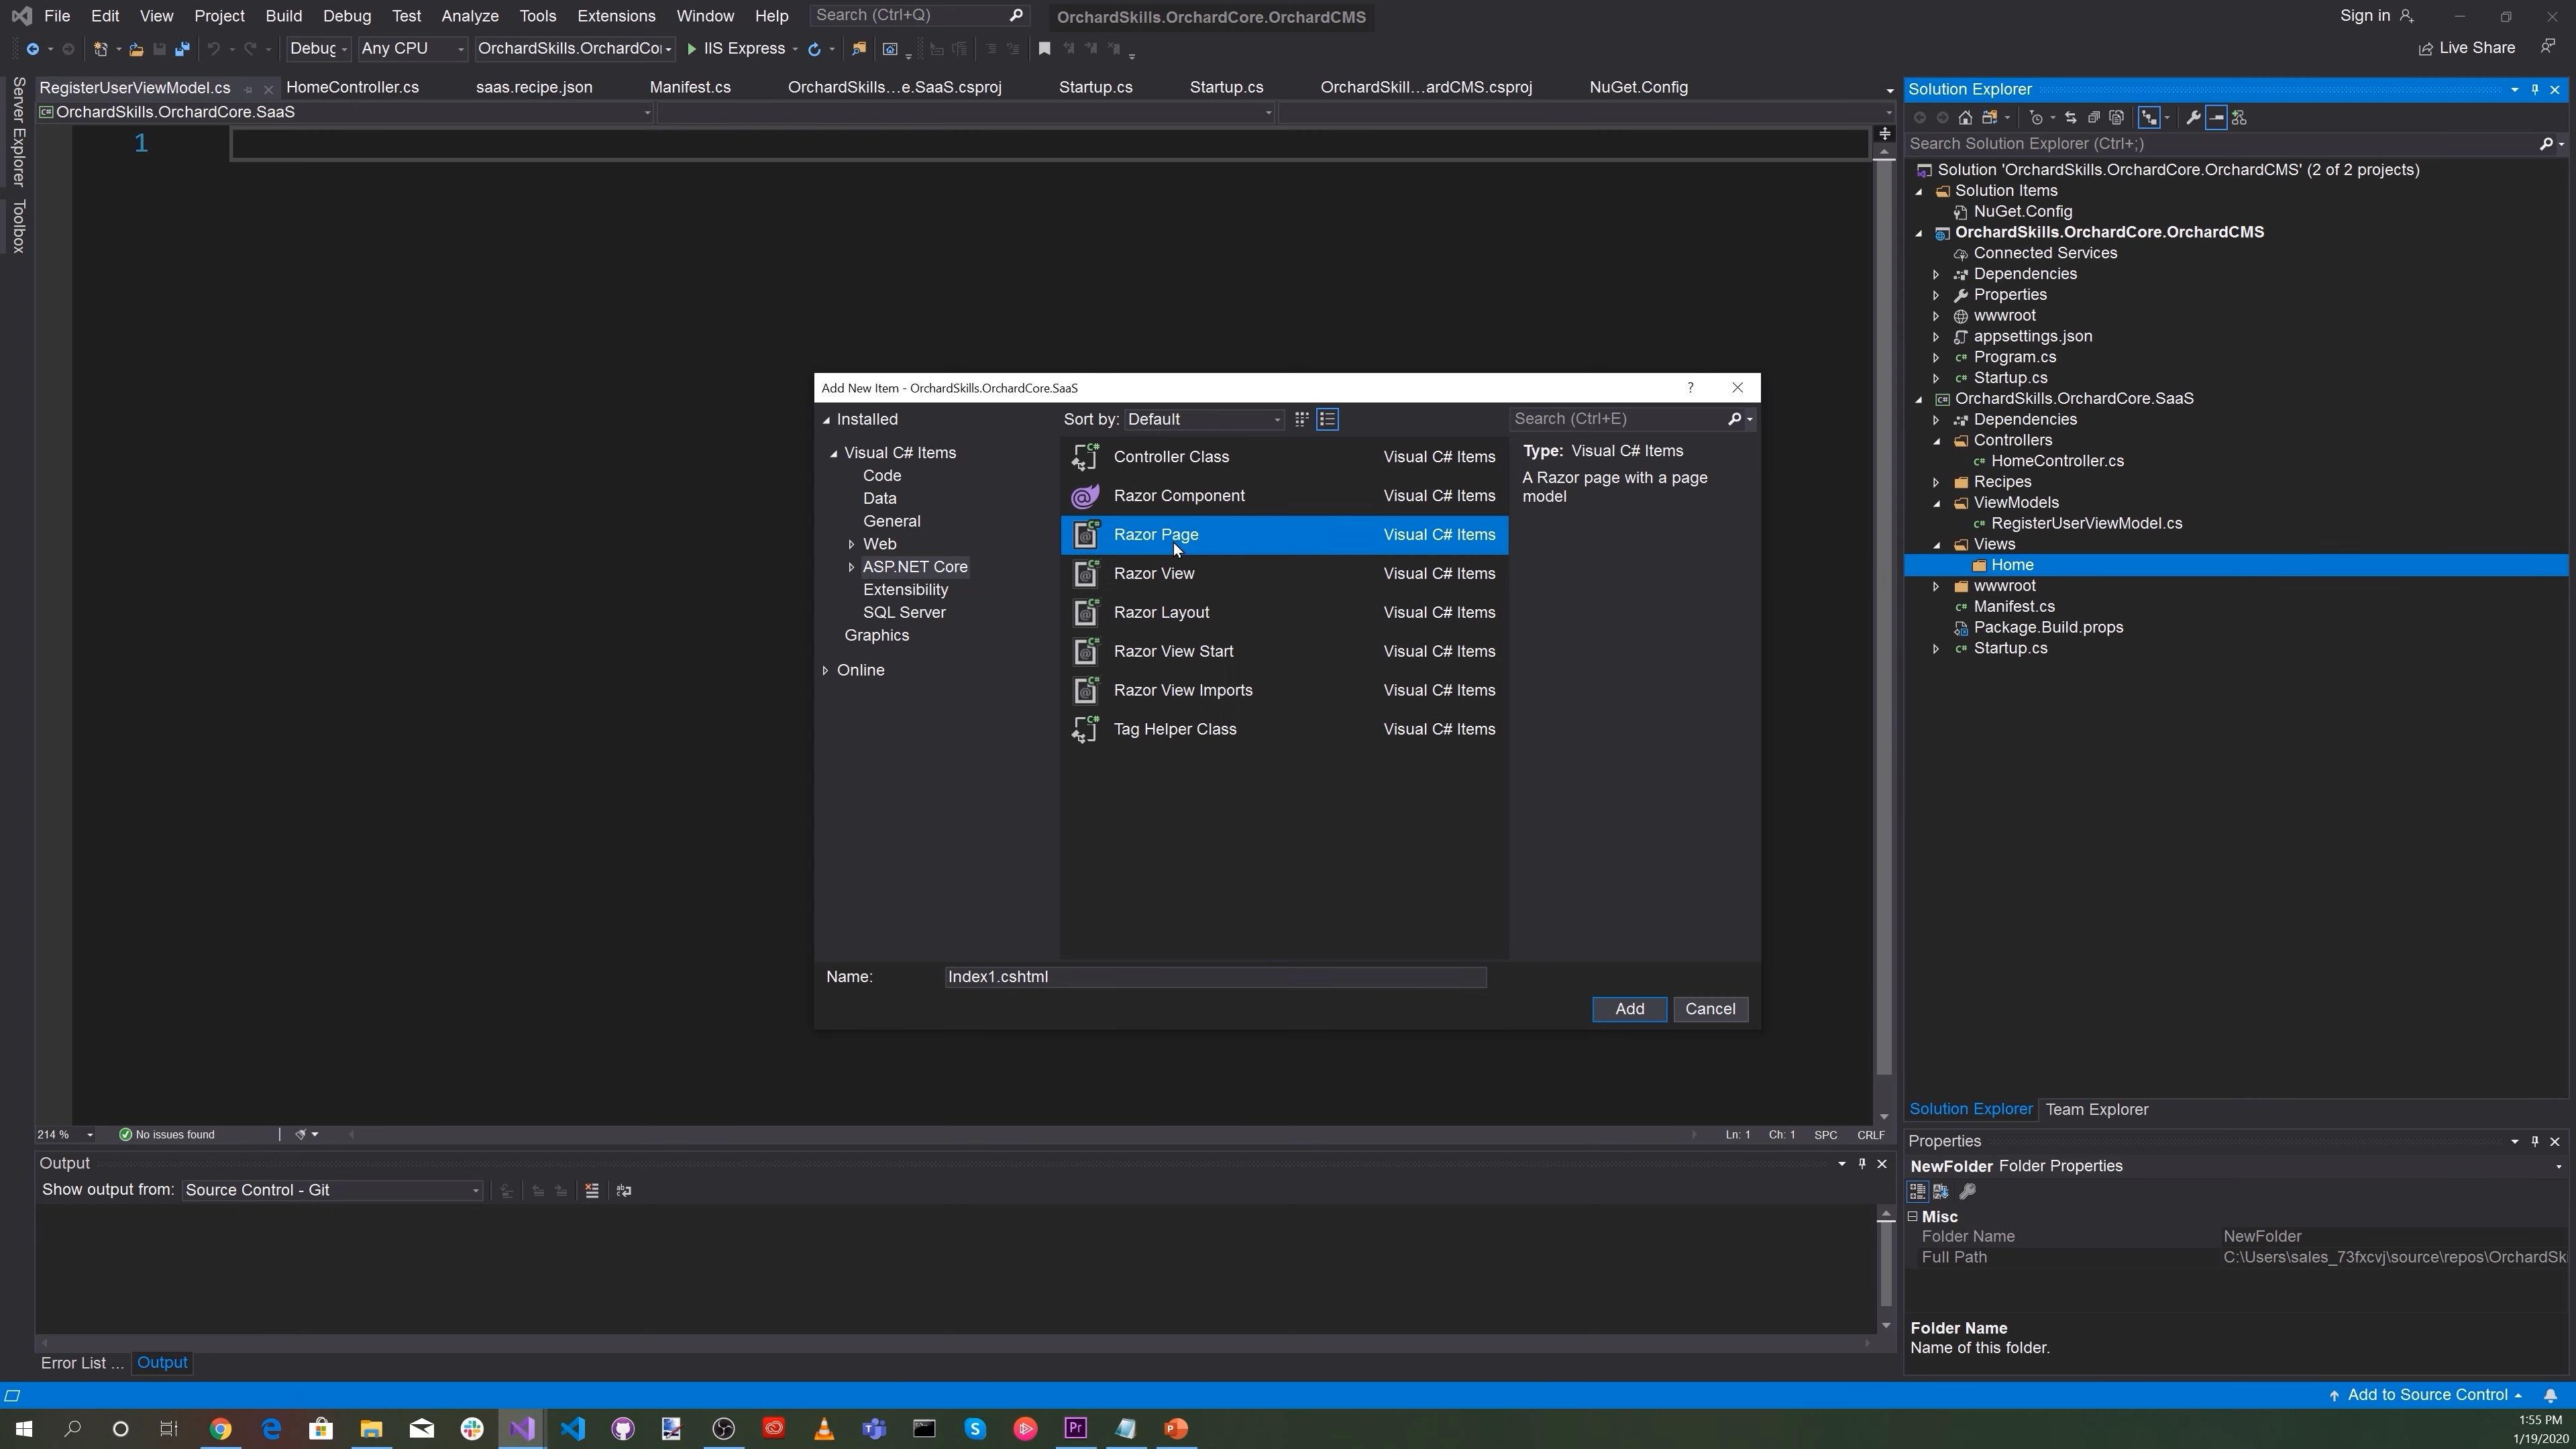Click Alphabetical sort icon in Properties panel
2576x1449 pixels.
click(x=1941, y=1192)
